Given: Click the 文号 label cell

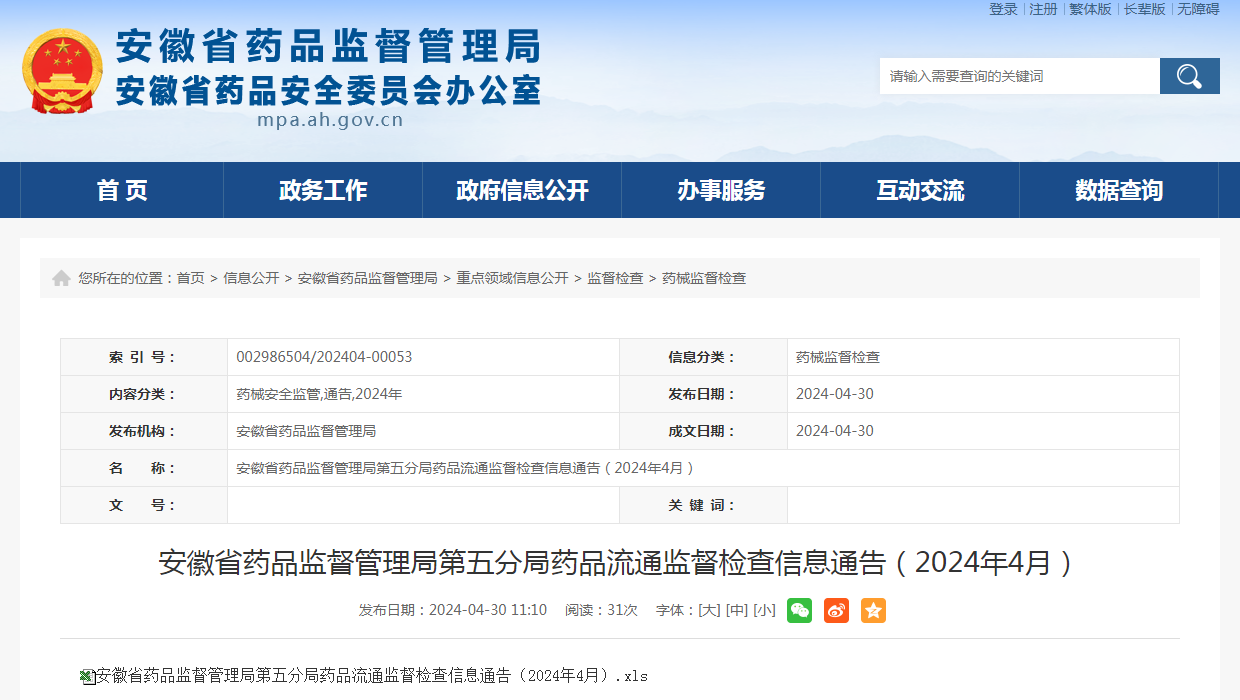Looking at the screenshot, I should 144,505.
